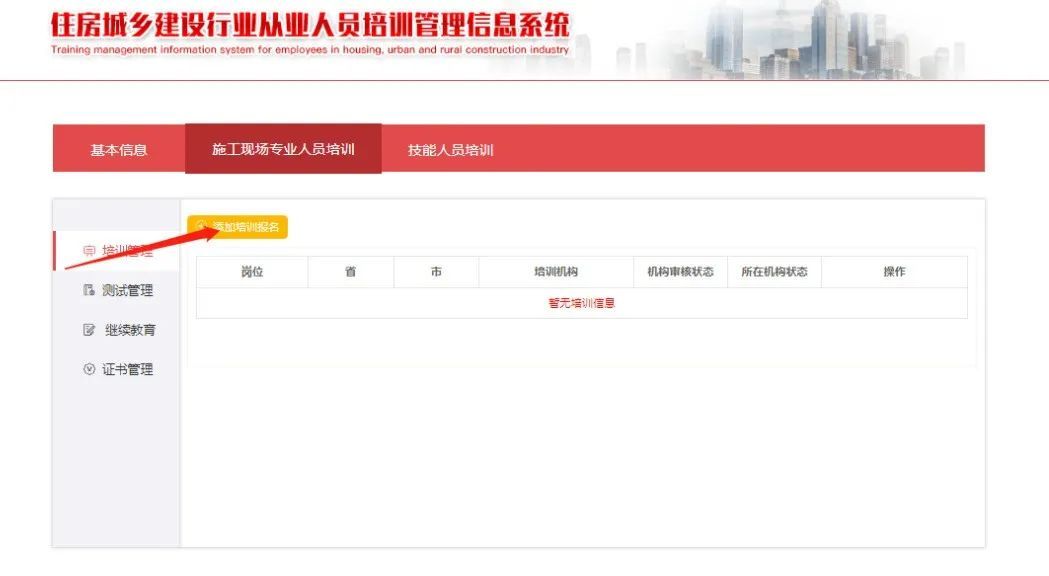Viewport: 1049px width, 576px height.
Task: Select the 所在机构状态 column header
Action: [774, 272]
